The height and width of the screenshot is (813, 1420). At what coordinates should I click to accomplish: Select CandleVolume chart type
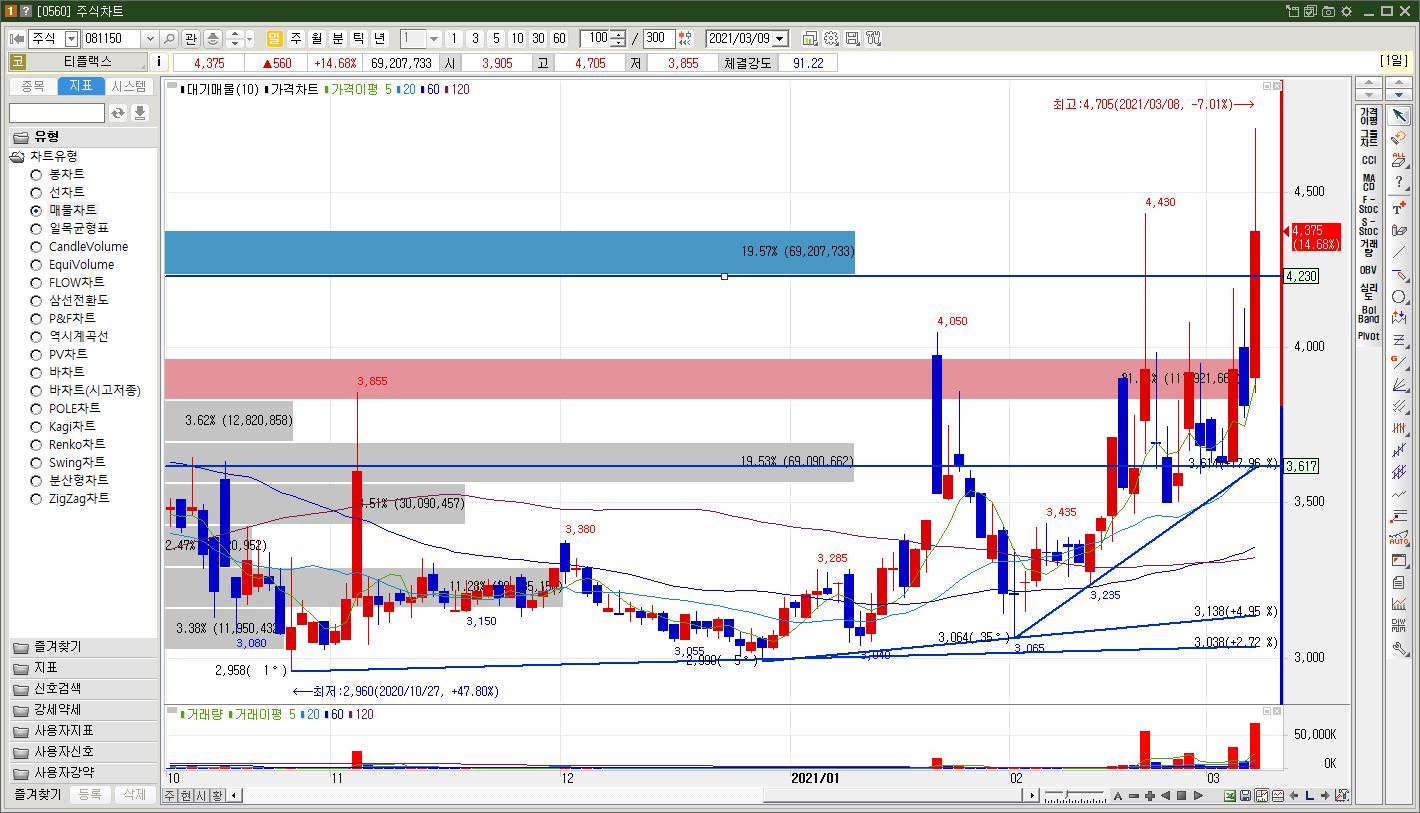[88, 246]
